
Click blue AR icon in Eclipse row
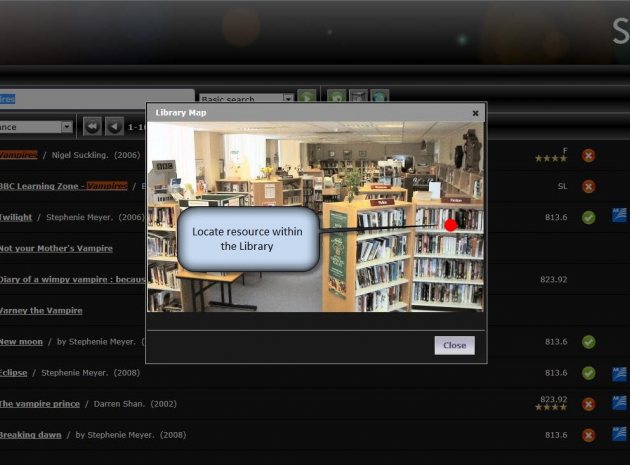[x=619, y=373]
